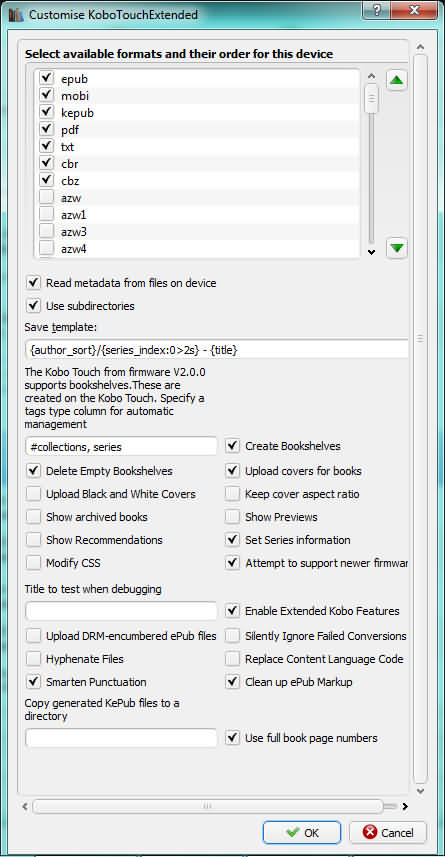
Task: Move selected format up with green arrow
Action: click(x=397, y=80)
